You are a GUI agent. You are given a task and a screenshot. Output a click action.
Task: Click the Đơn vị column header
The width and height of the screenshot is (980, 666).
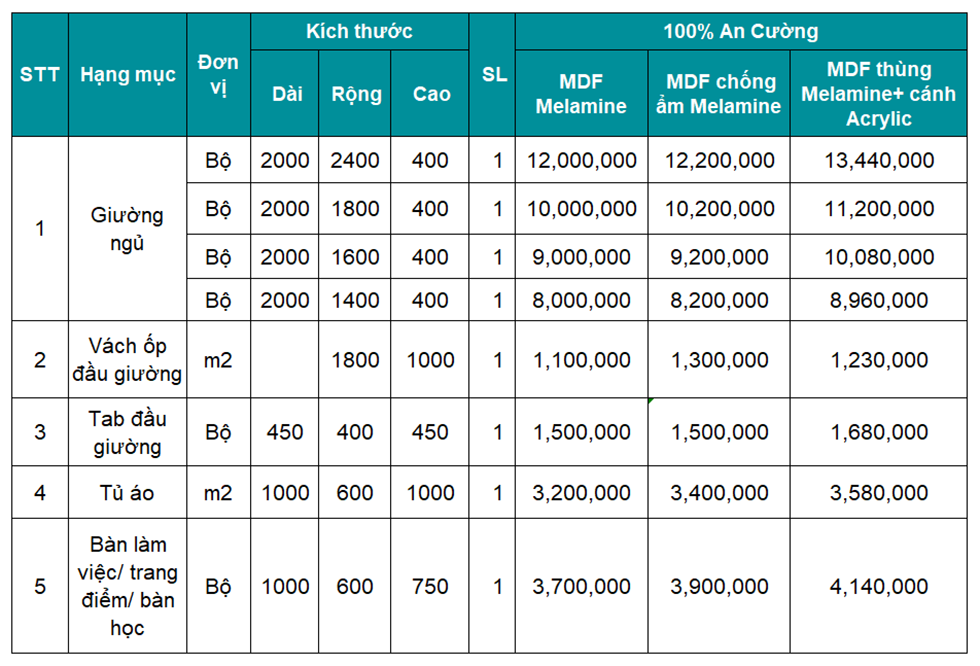pyautogui.click(x=218, y=74)
